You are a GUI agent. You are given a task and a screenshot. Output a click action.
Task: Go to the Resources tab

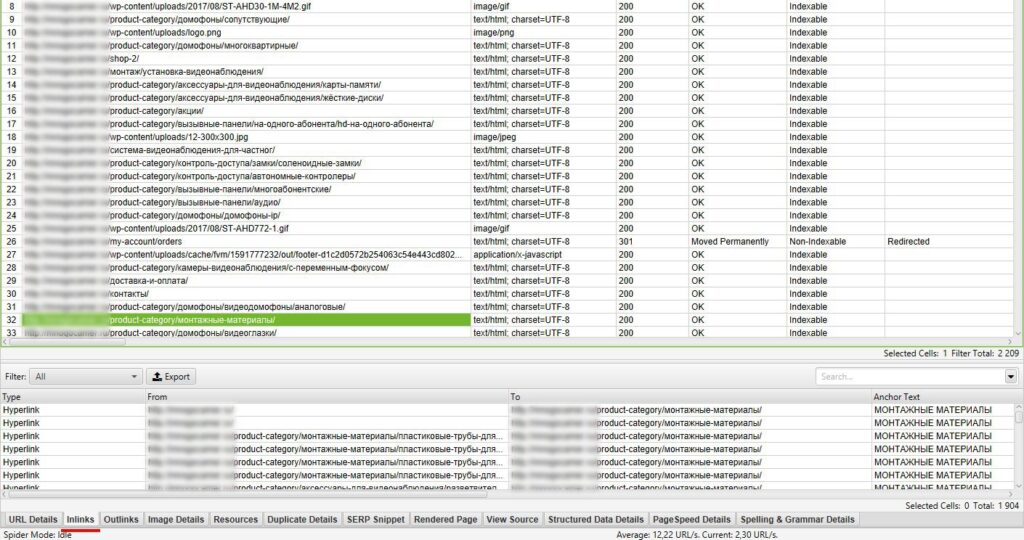point(235,519)
